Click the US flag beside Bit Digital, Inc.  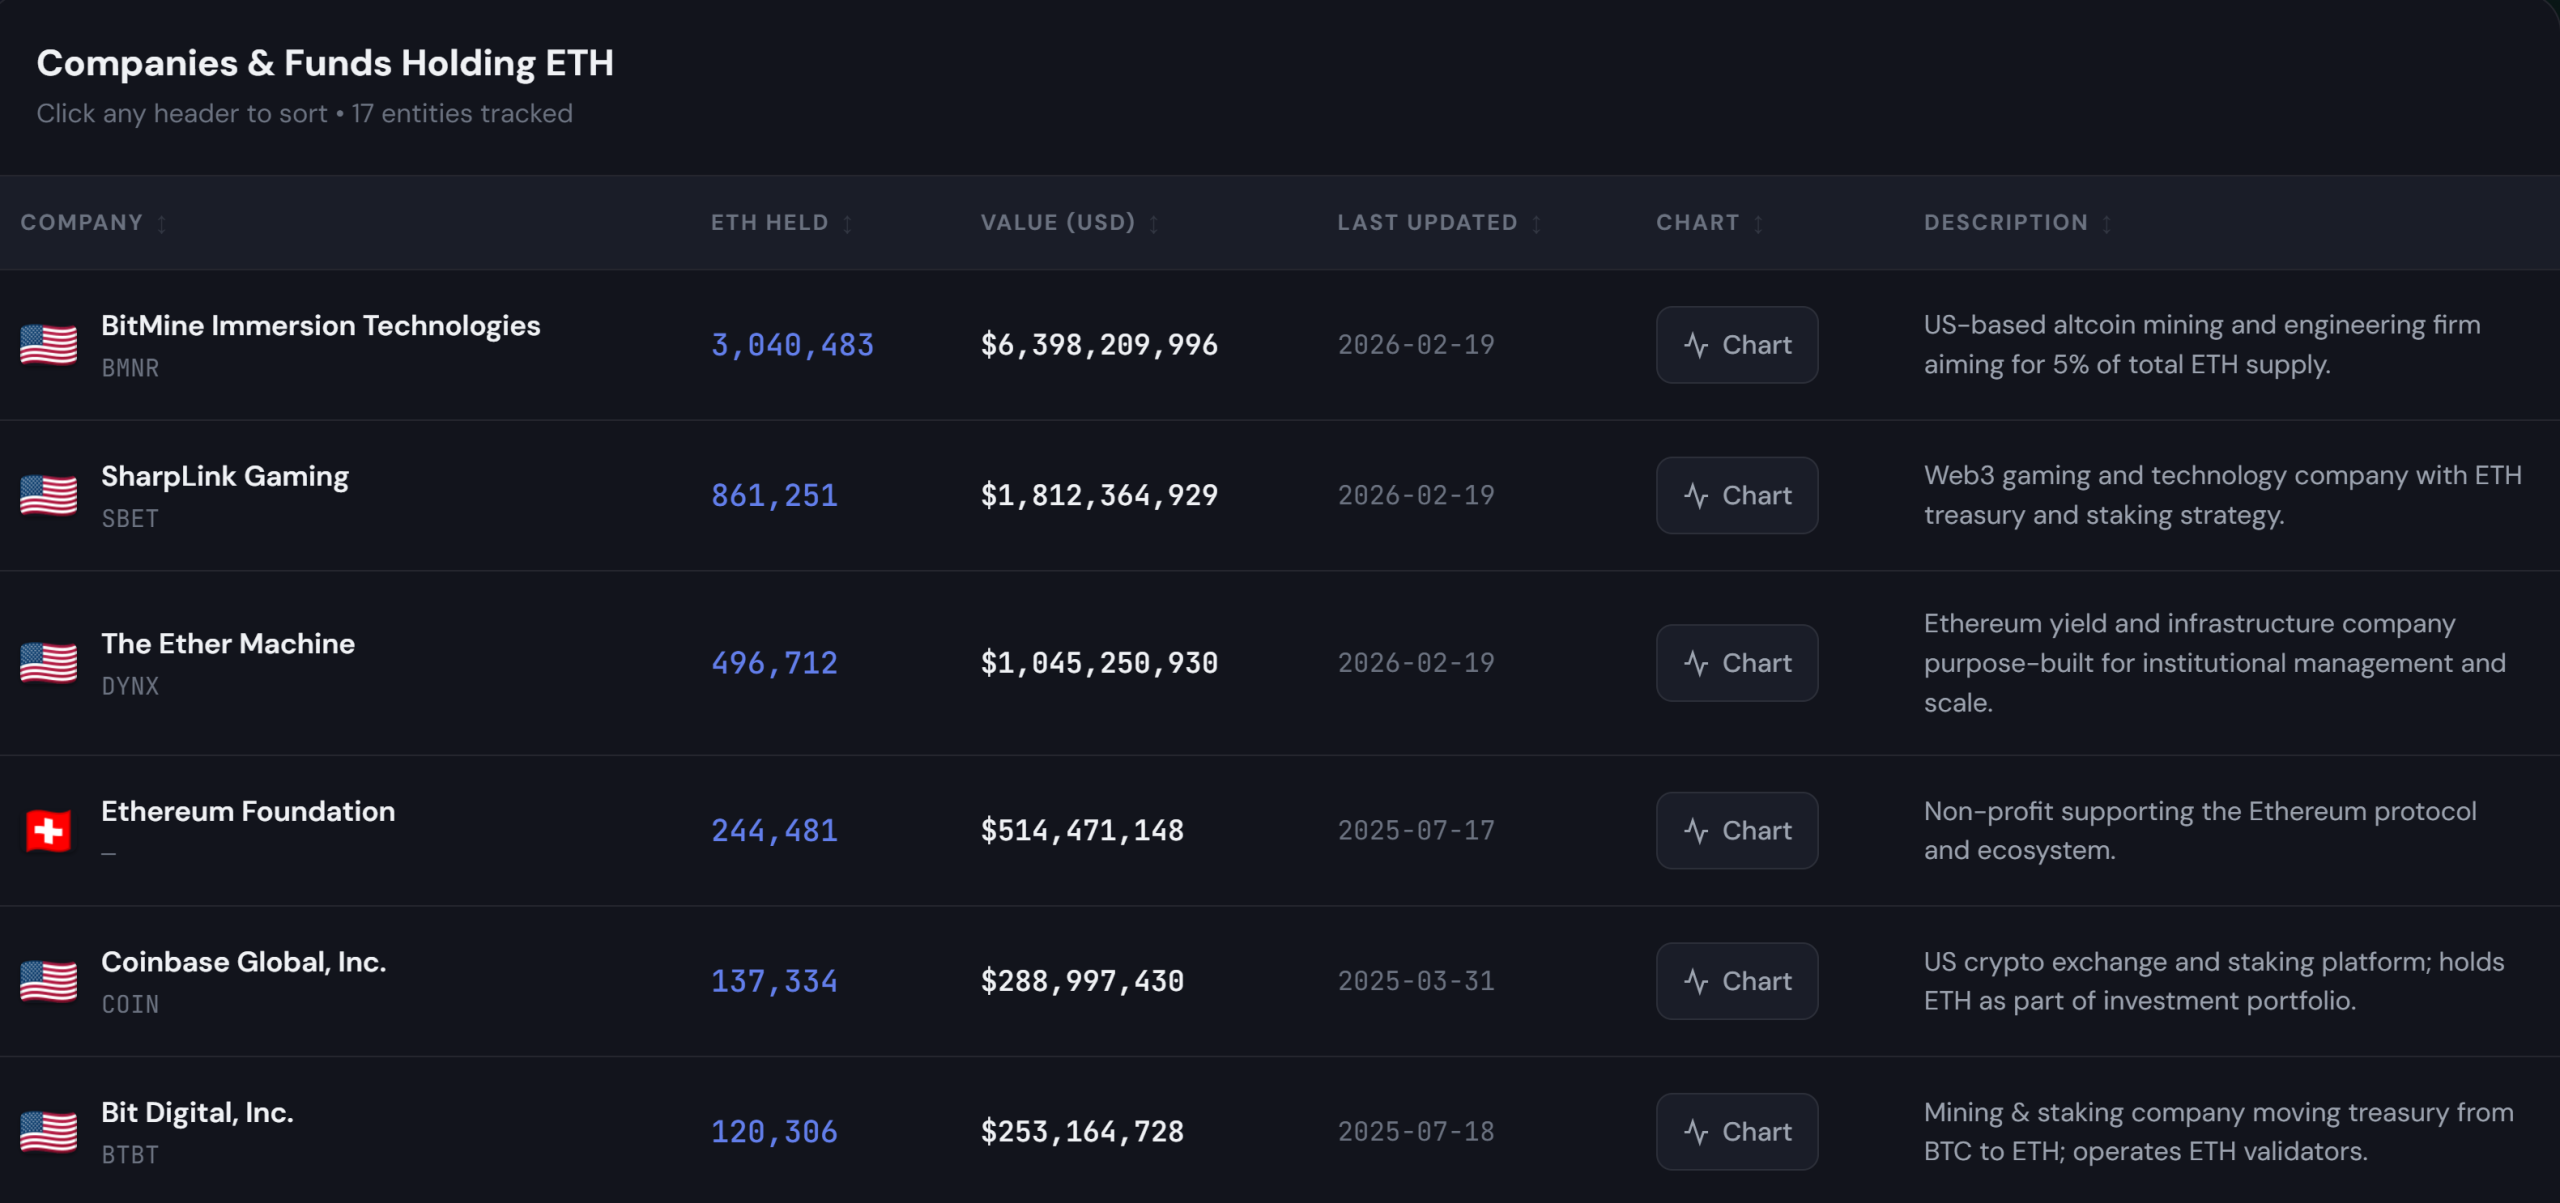(x=48, y=1131)
